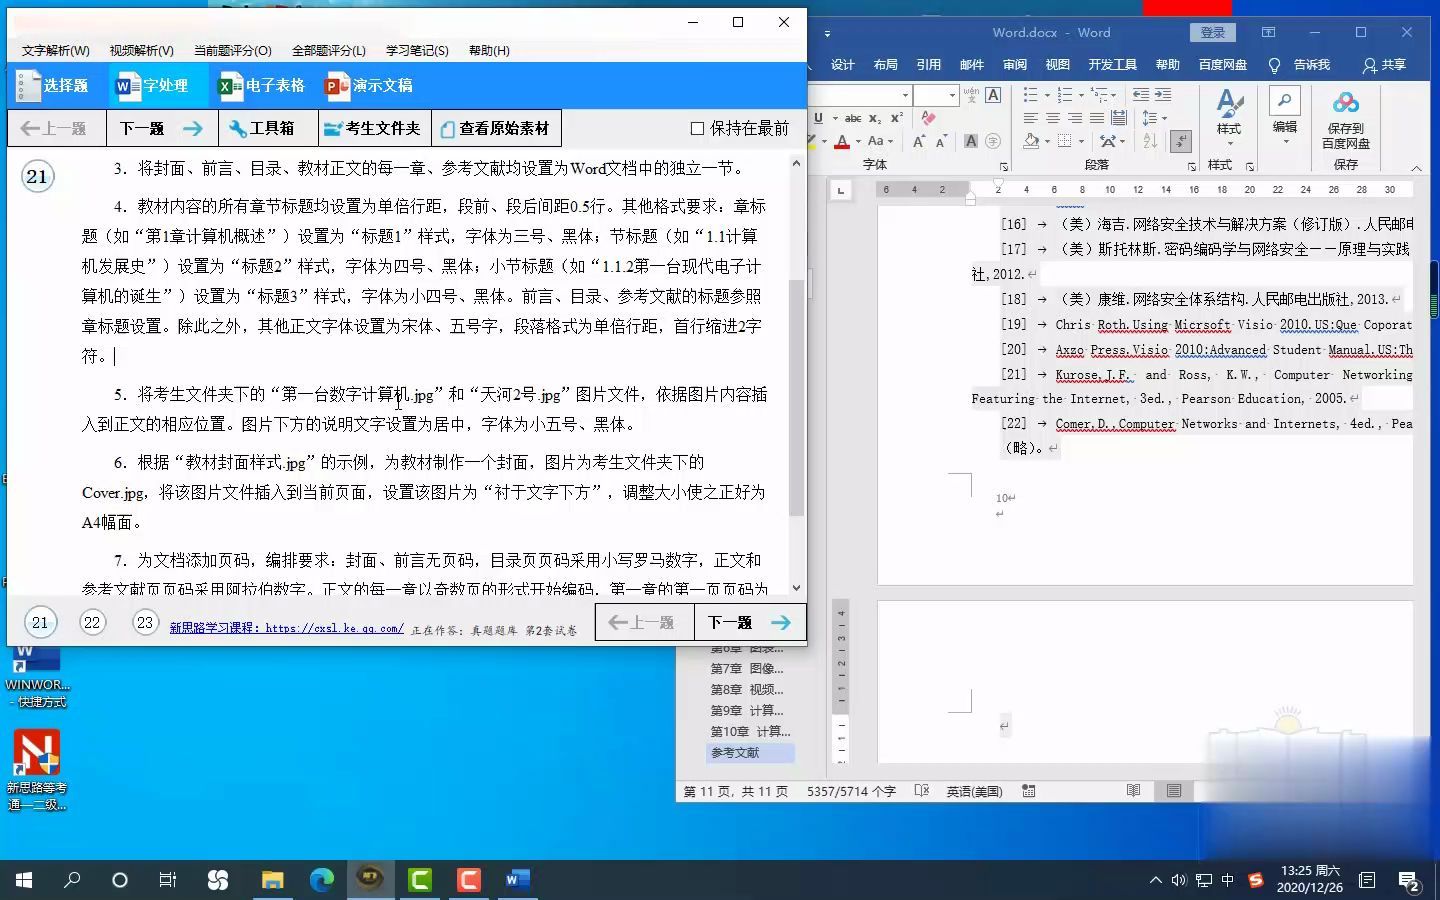Open the Word 设计 ribbon tab
The image size is (1440, 900).
click(843, 64)
